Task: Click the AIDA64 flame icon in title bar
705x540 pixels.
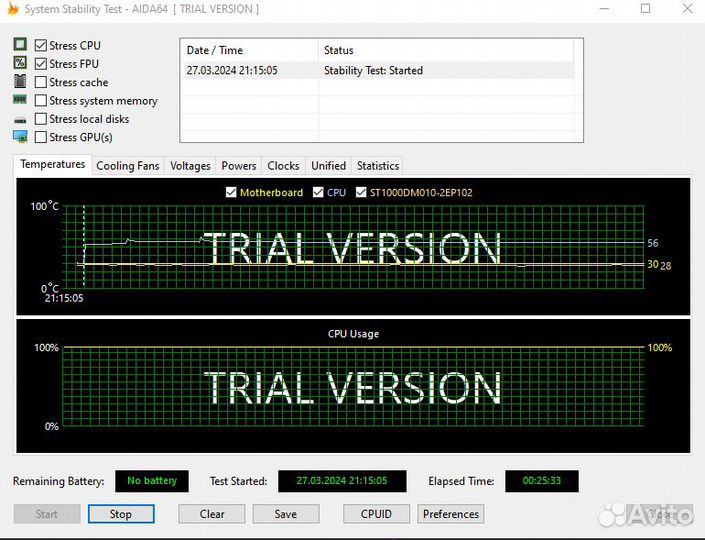Action: pyautogui.click(x=13, y=9)
